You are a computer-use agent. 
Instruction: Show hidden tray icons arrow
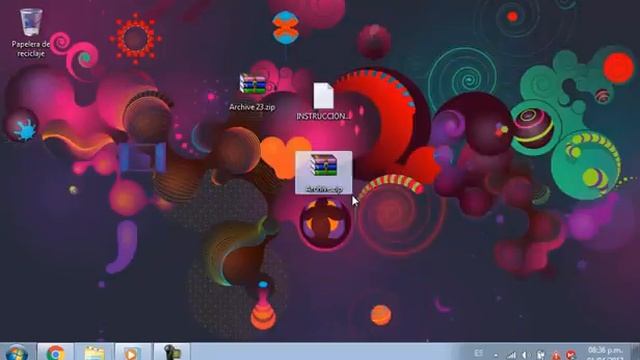(496, 356)
